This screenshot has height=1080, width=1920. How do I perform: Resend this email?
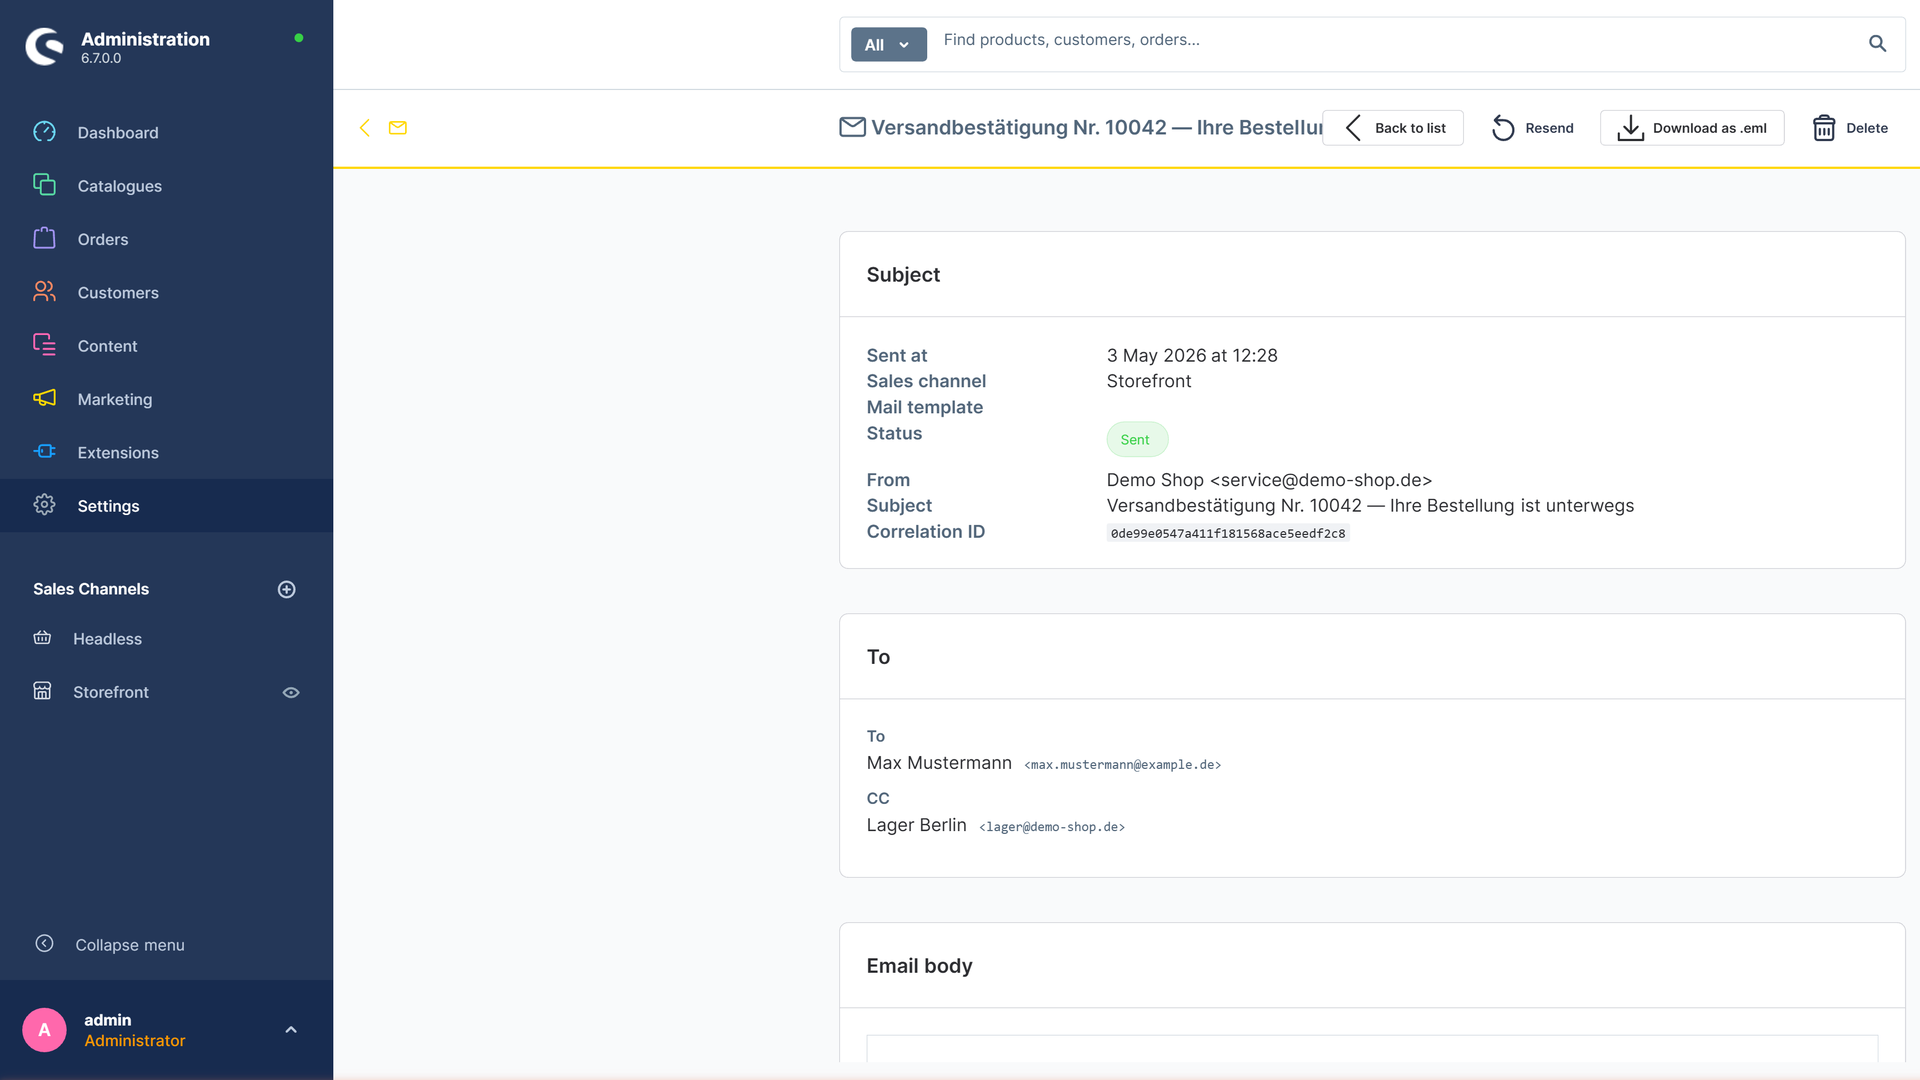[x=1532, y=128]
